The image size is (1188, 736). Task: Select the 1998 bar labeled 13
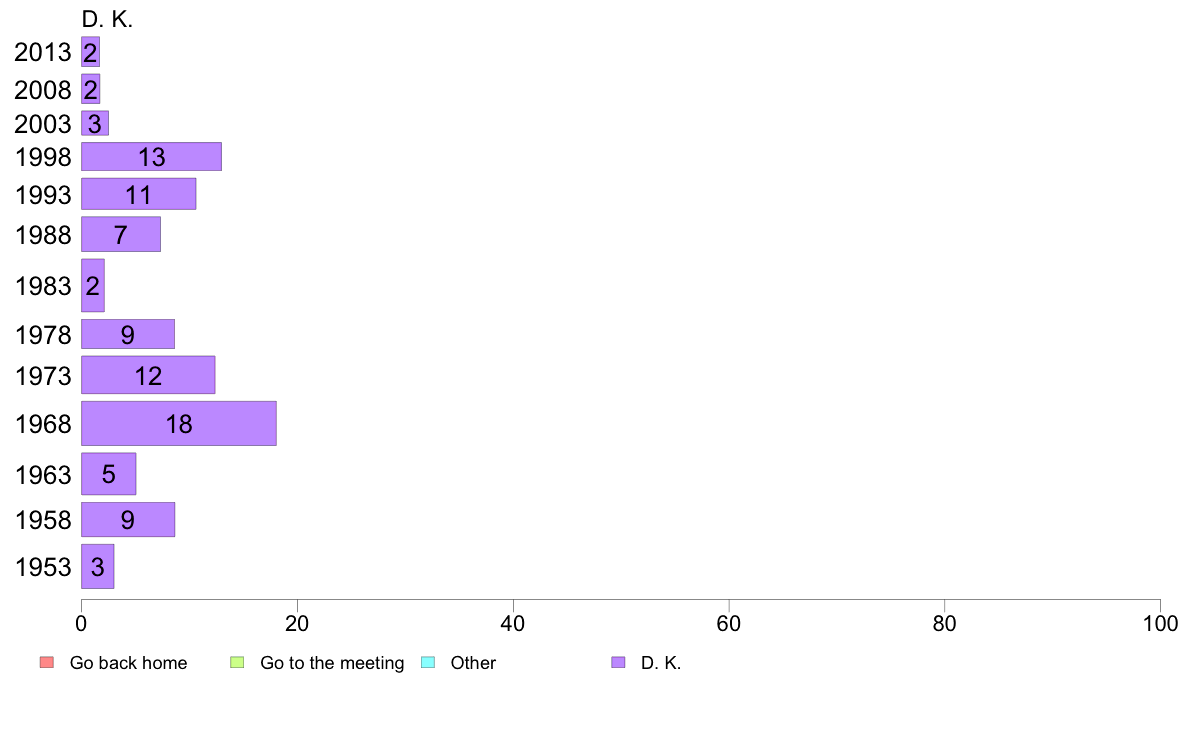click(152, 157)
